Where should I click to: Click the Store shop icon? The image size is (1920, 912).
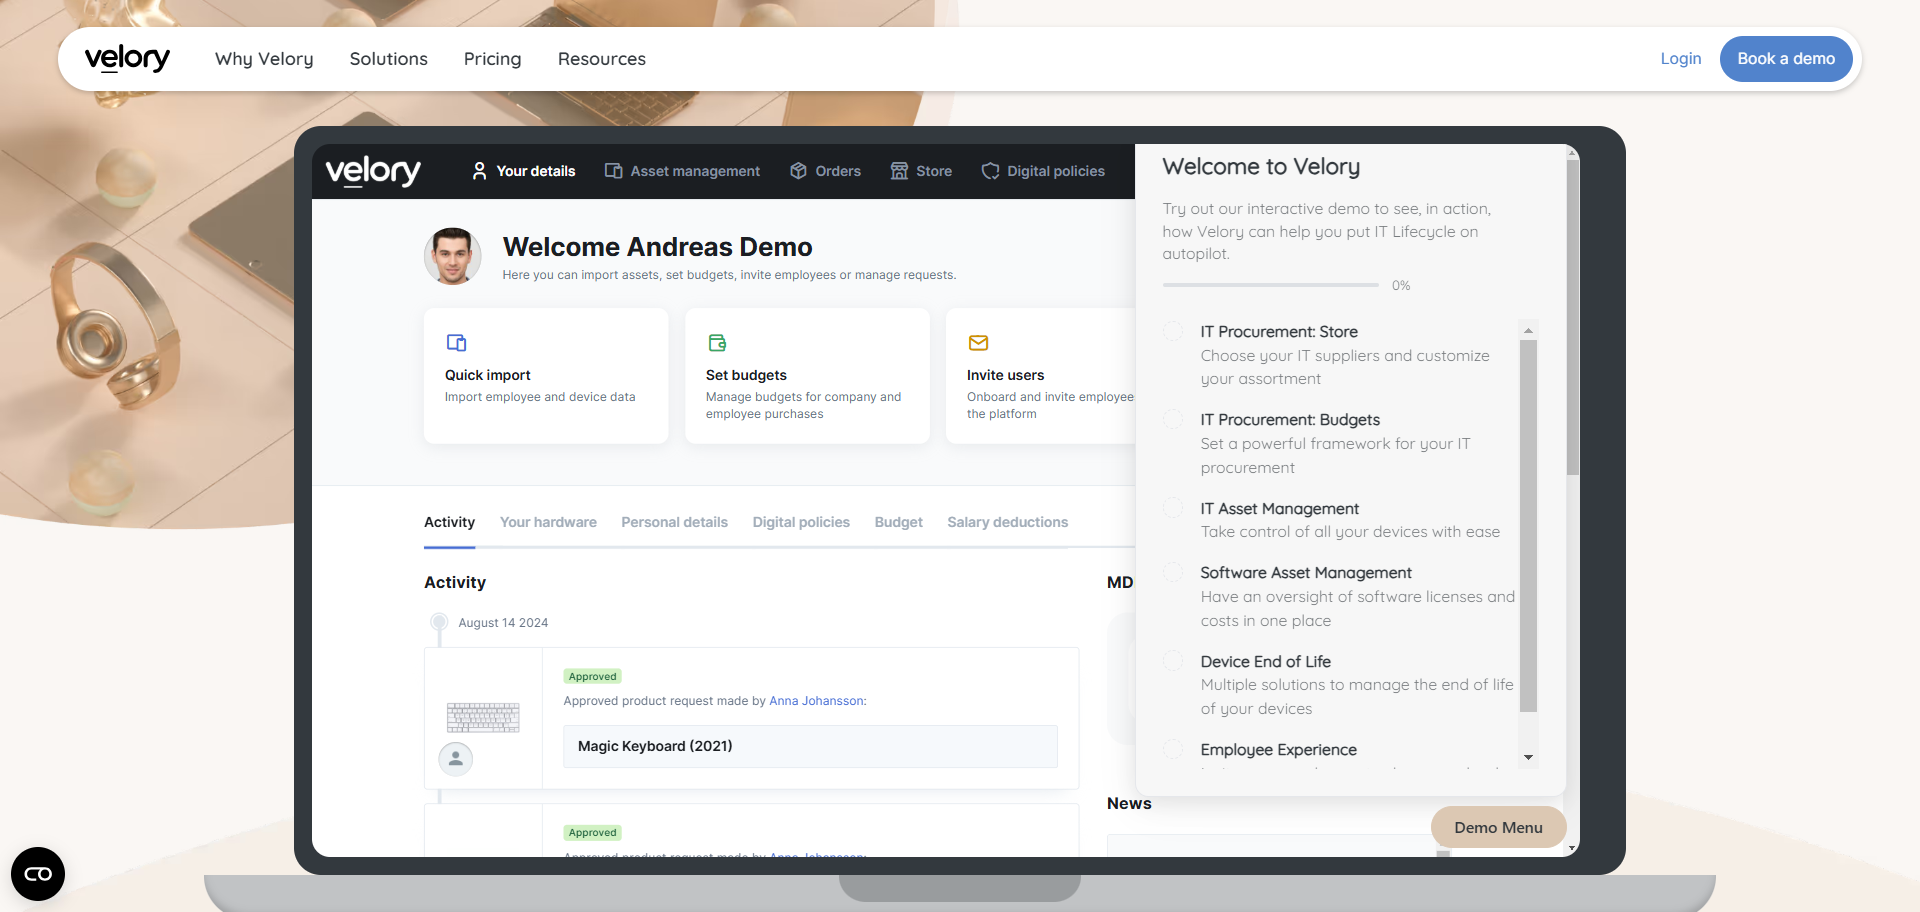pos(900,171)
